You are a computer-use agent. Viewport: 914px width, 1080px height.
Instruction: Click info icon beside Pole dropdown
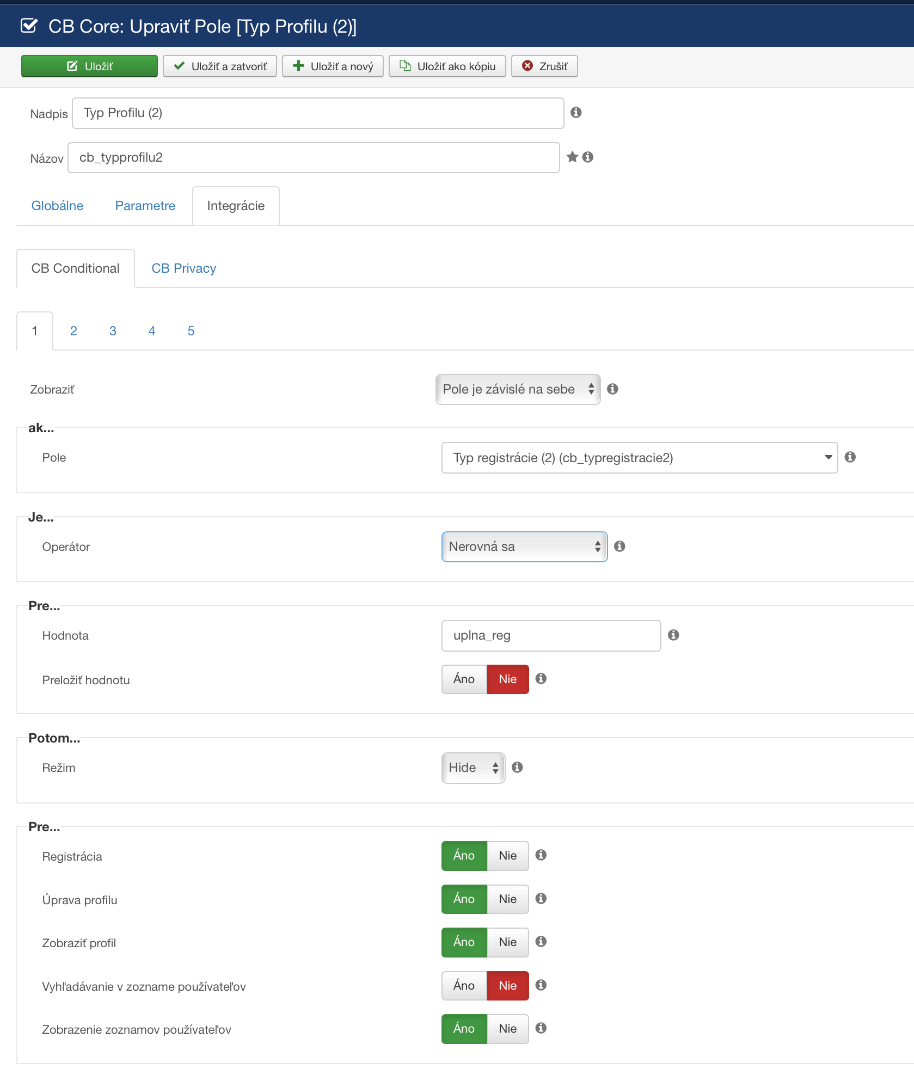(x=850, y=457)
